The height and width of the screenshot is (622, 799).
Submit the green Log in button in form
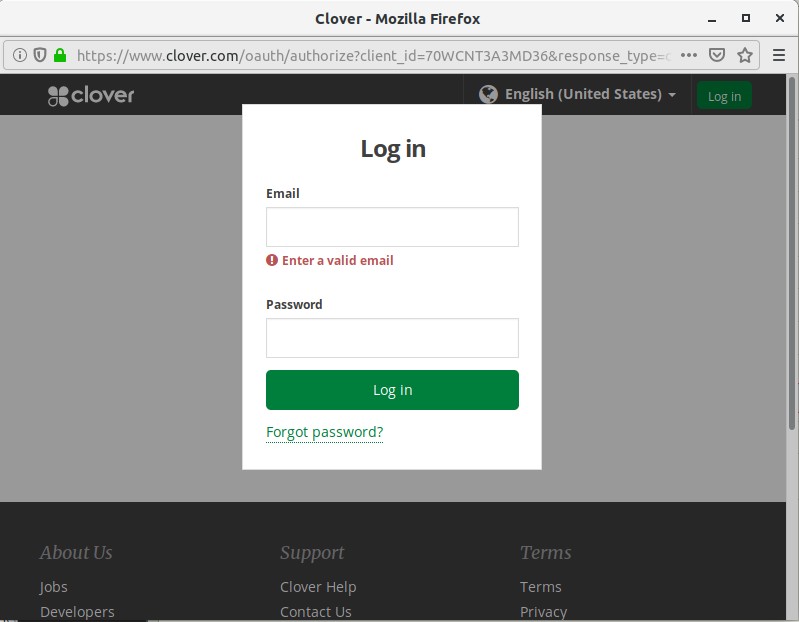pos(392,390)
